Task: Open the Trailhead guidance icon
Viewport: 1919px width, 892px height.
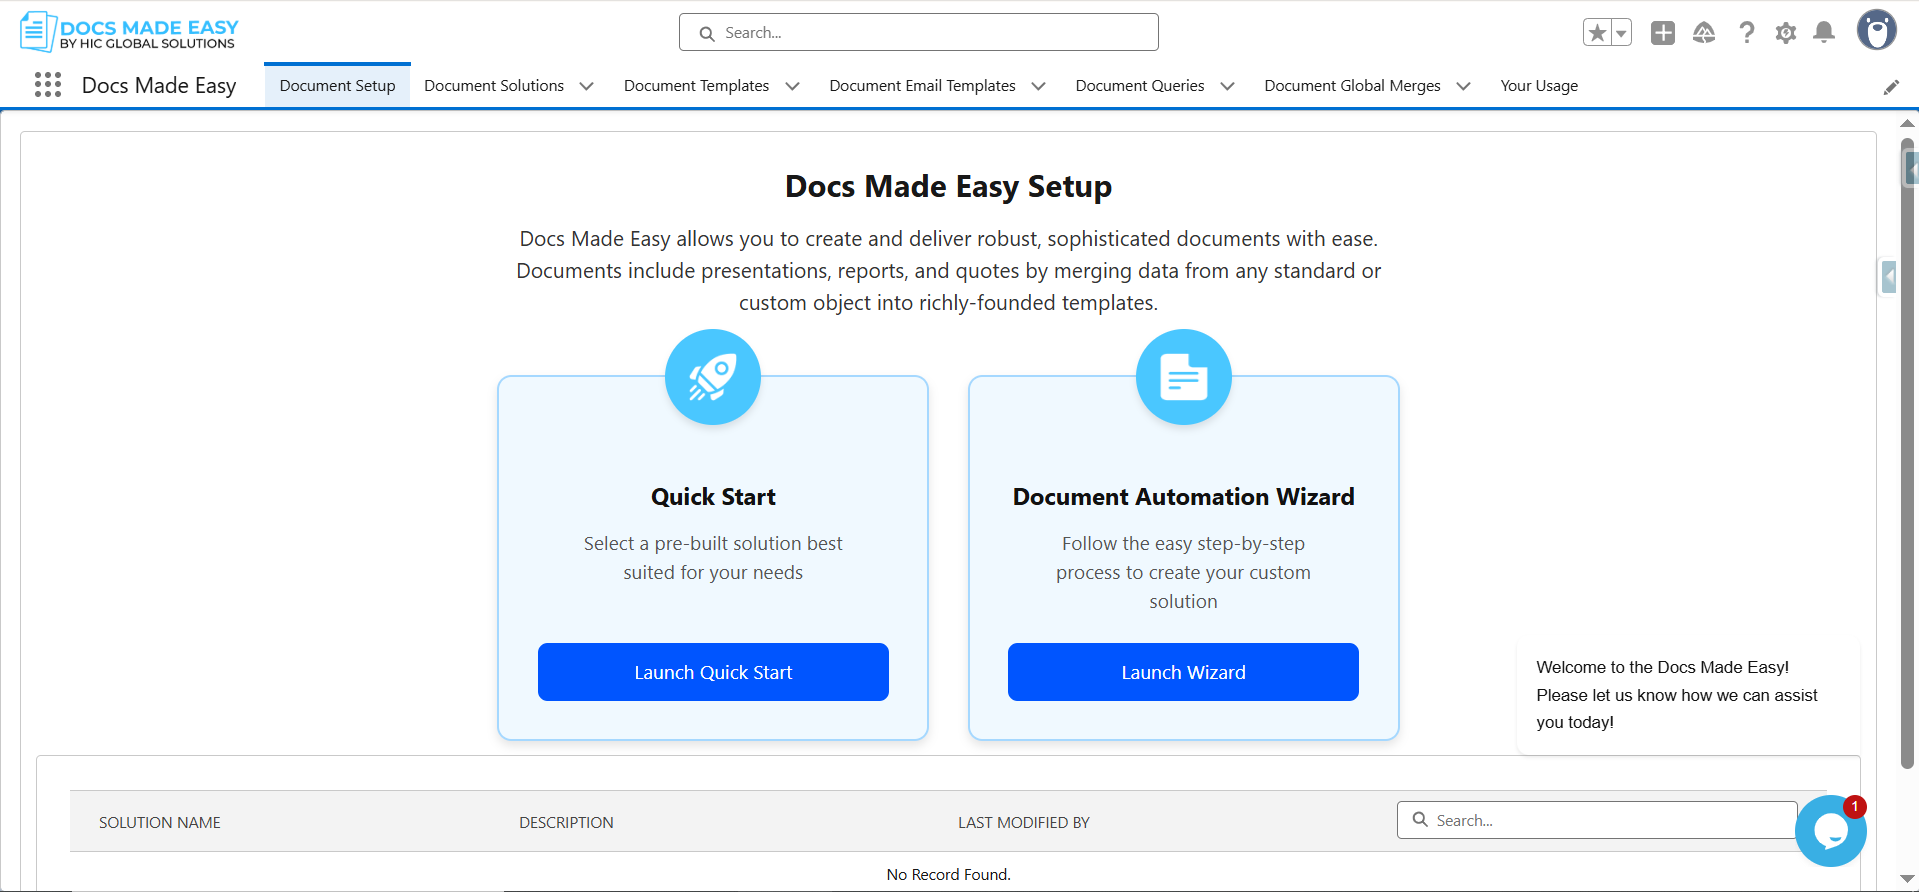Action: point(1704,33)
